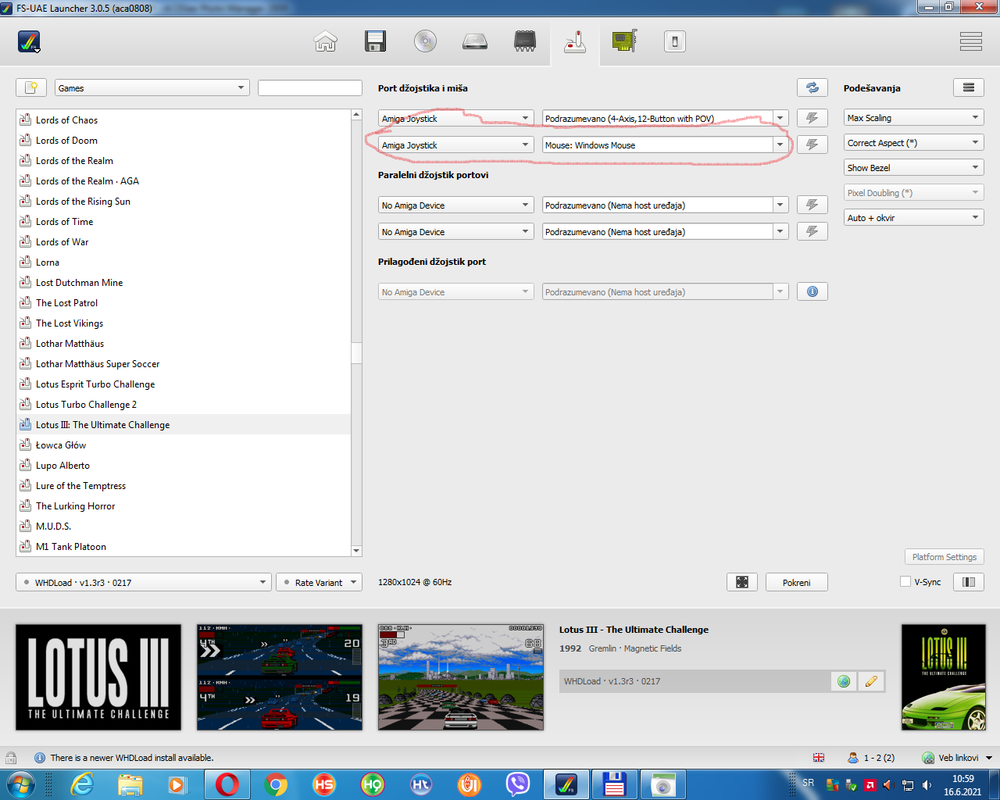Open the hamburger menu in top right
1000x800 pixels.
coord(970,42)
